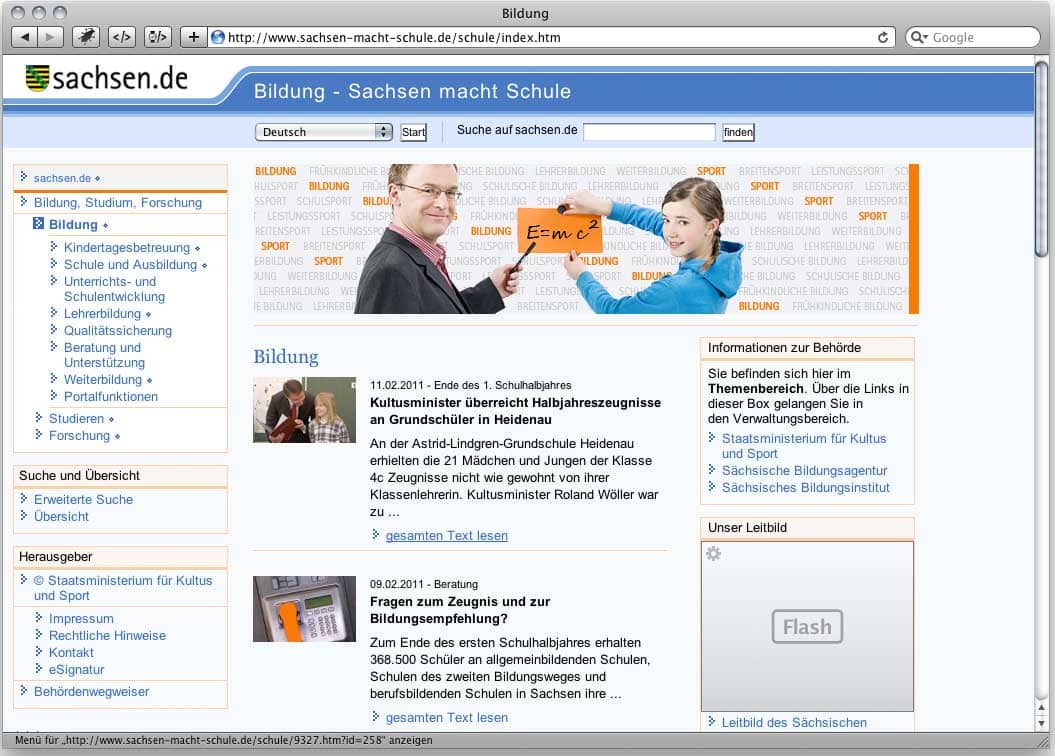Open Lehrerbildung in the sidebar menu

(102, 313)
